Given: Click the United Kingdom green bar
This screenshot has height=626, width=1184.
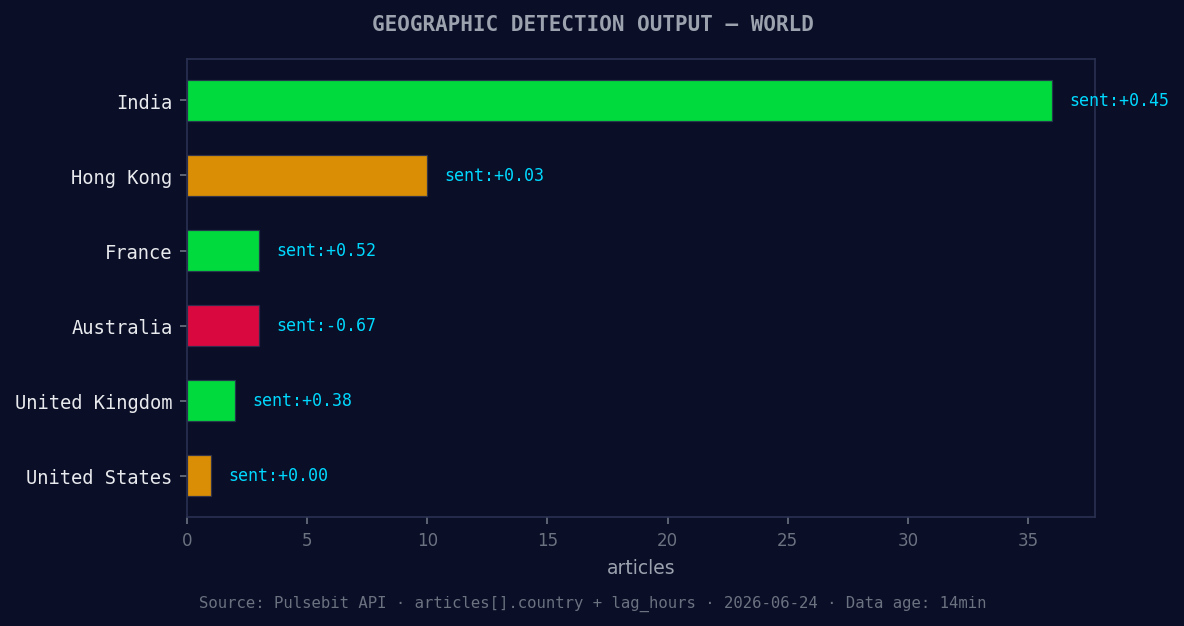Looking at the screenshot, I should (x=211, y=401).
